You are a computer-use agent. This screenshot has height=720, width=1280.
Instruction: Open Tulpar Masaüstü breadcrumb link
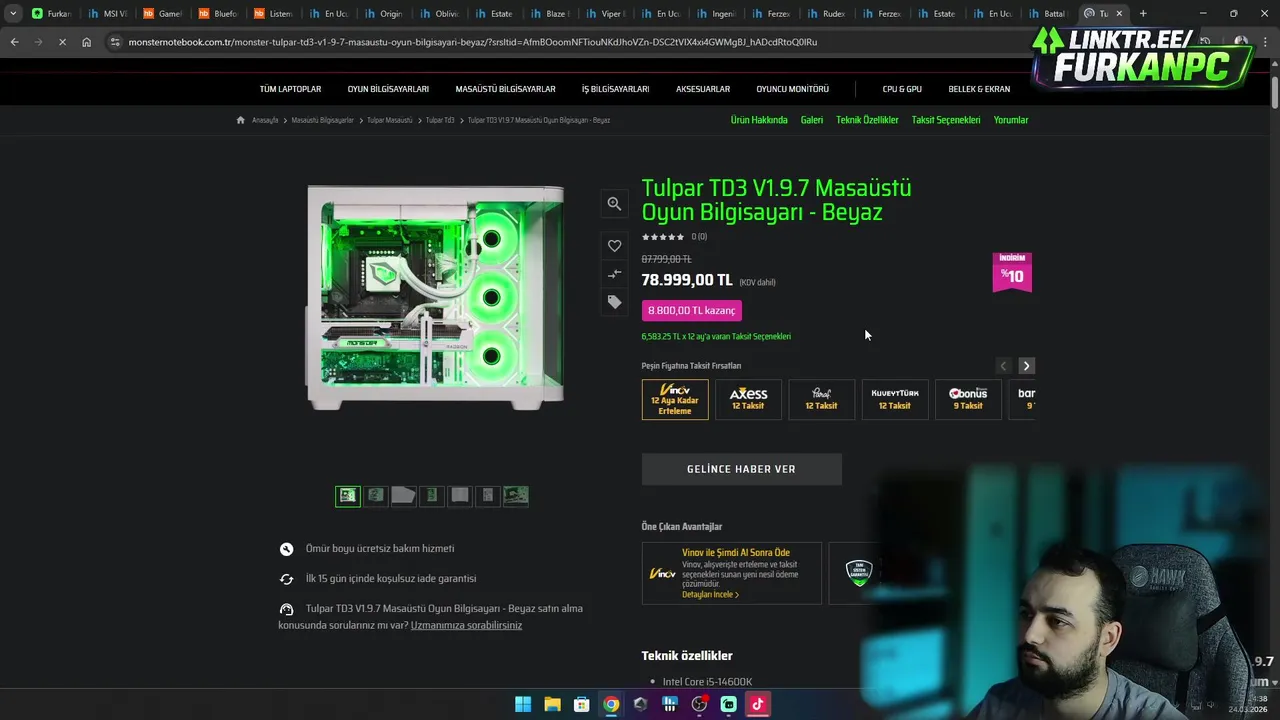[x=389, y=120]
